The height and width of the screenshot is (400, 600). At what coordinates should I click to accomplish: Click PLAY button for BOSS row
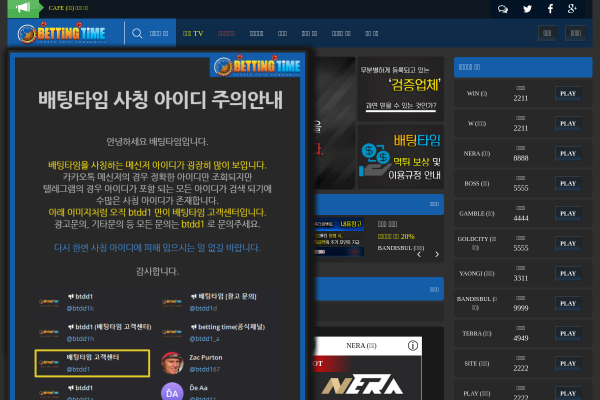[568, 183]
